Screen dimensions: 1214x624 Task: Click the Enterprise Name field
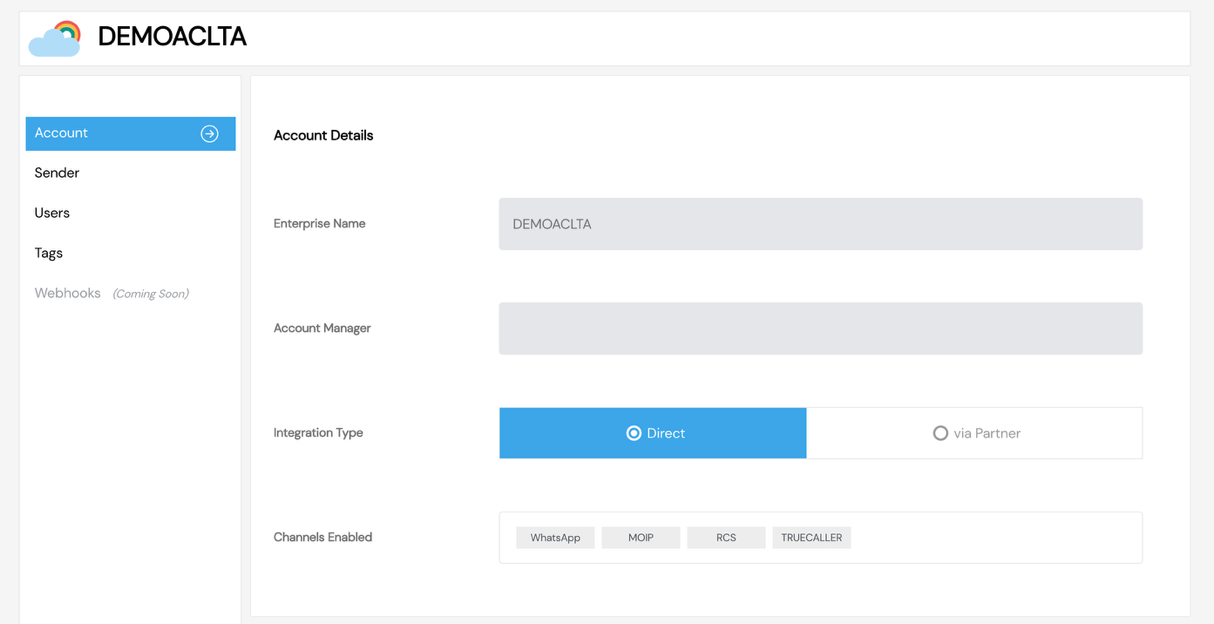pyautogui.click(x=821, y=224)
